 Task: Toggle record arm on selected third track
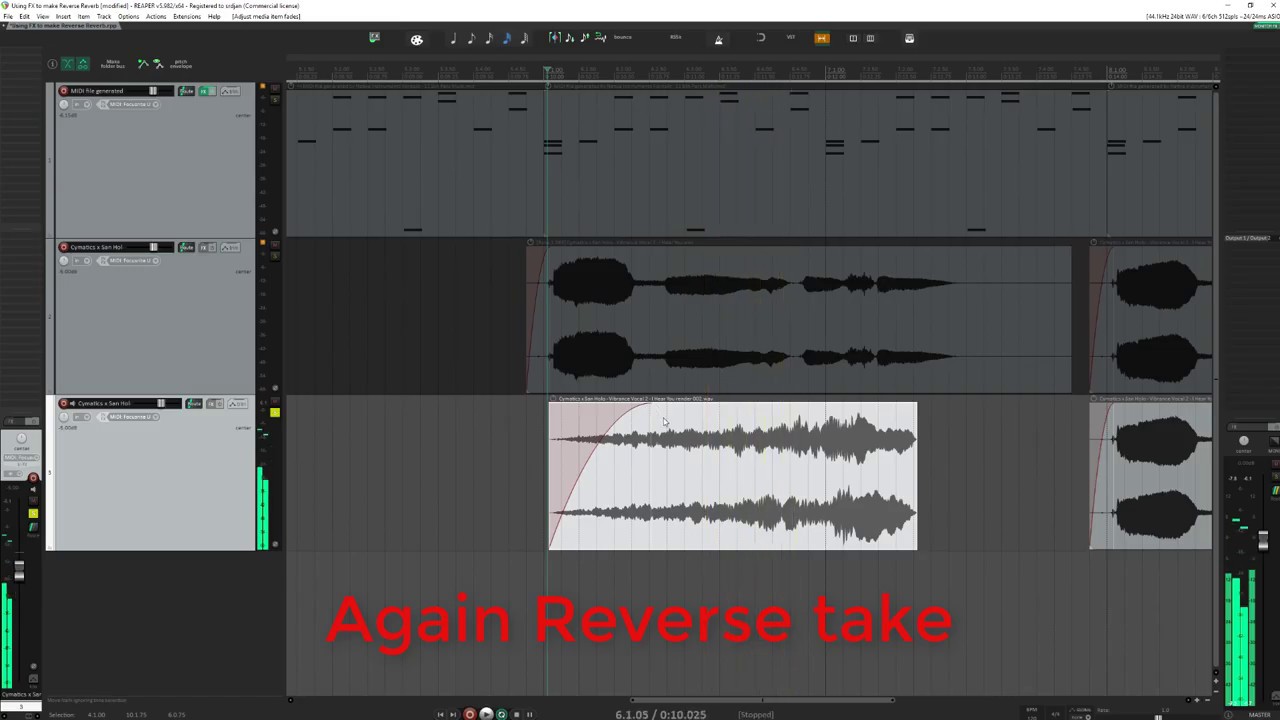click(x=64, y=403)
